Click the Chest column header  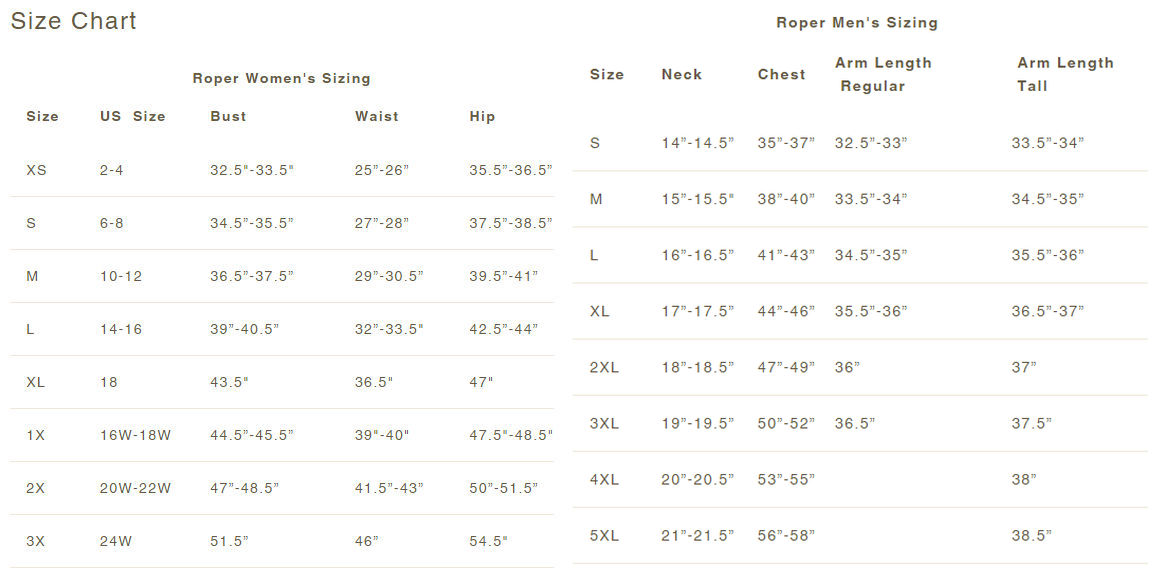coord(781,74)
